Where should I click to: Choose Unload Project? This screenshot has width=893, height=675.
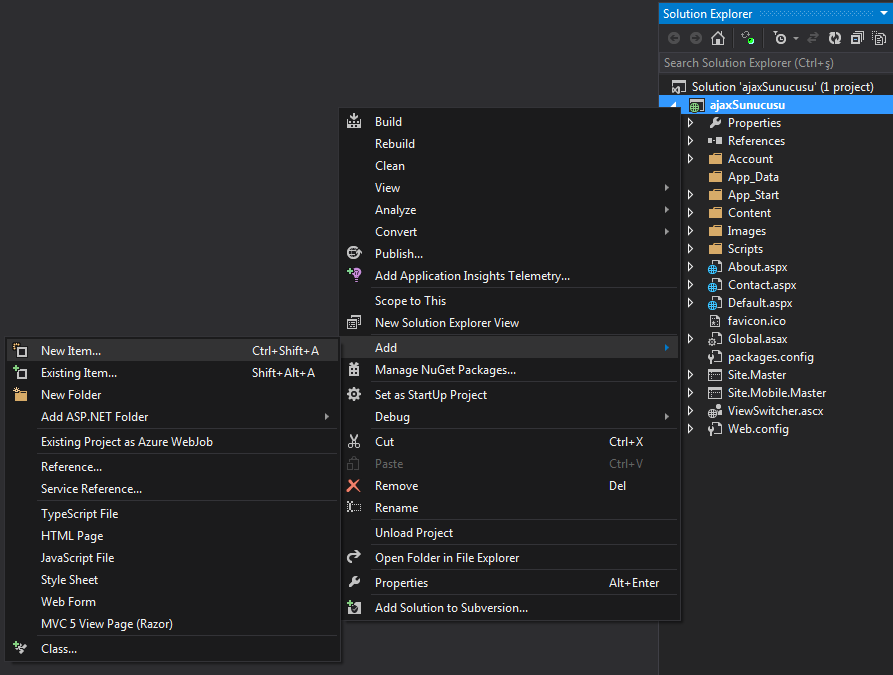point(510,533)
